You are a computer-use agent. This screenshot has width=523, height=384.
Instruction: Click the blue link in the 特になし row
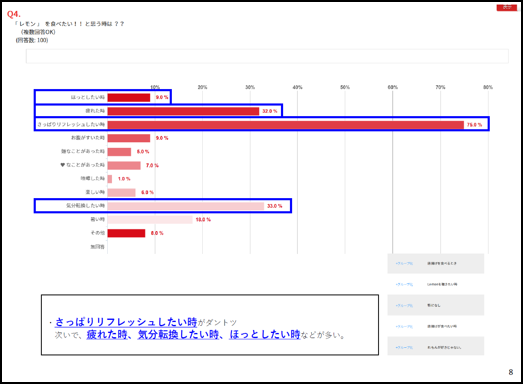404,306
